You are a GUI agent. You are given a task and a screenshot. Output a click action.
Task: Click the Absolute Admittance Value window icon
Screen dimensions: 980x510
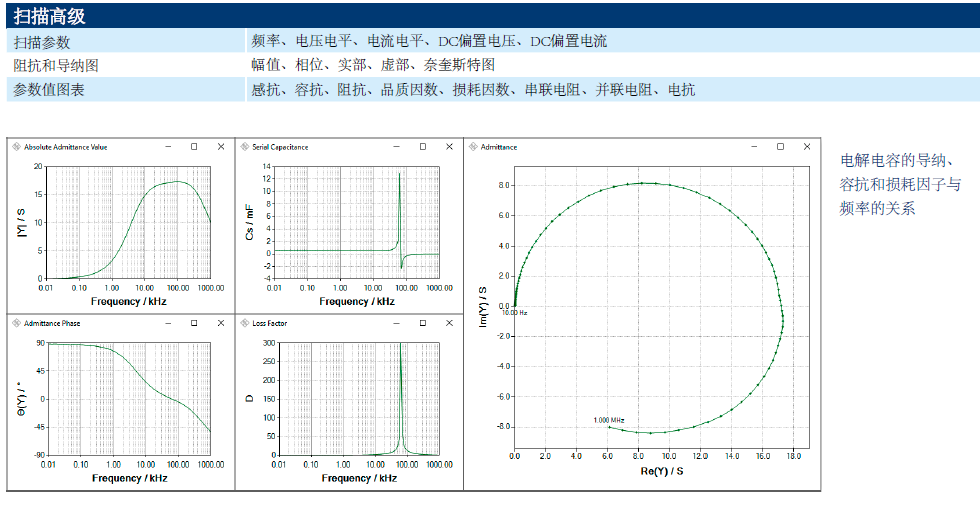click(16, 147)
